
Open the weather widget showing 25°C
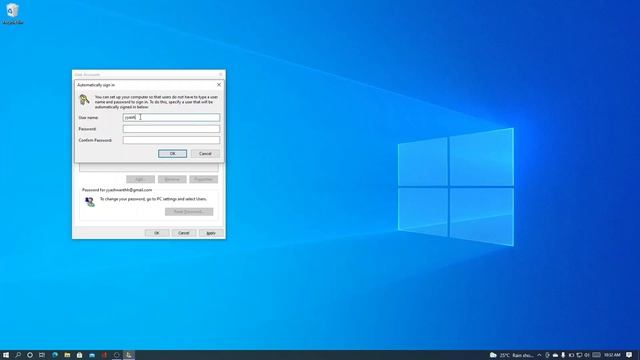(x=512, y=355)
